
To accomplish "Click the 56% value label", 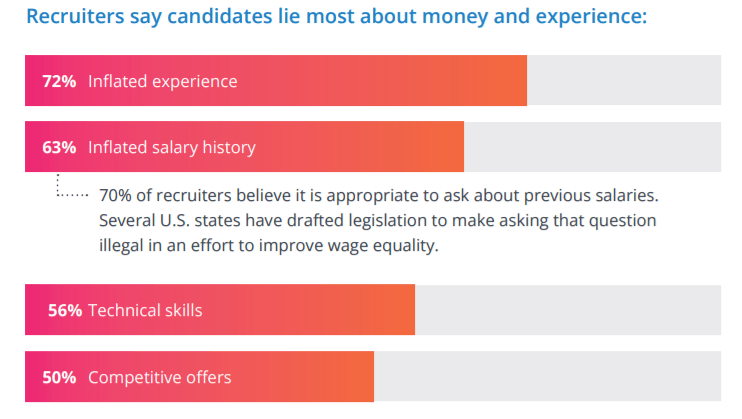I will (64, 310).
